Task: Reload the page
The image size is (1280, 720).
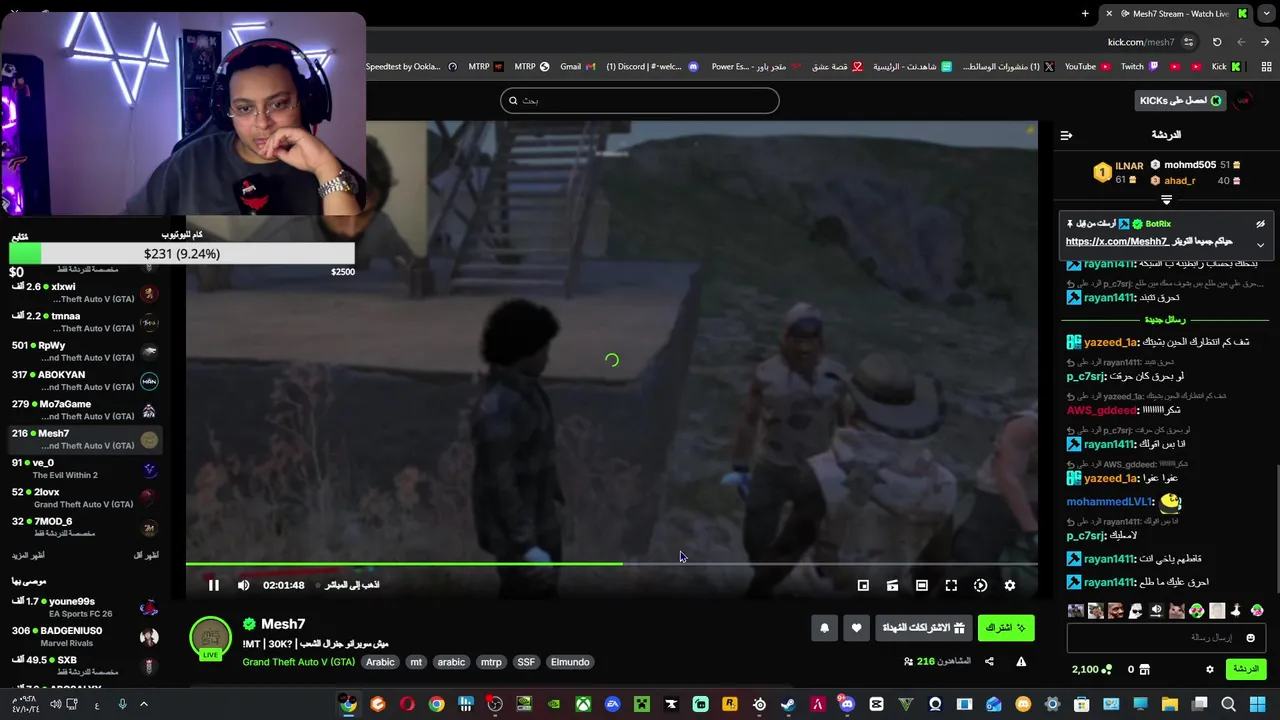Action: point(1217,42)
